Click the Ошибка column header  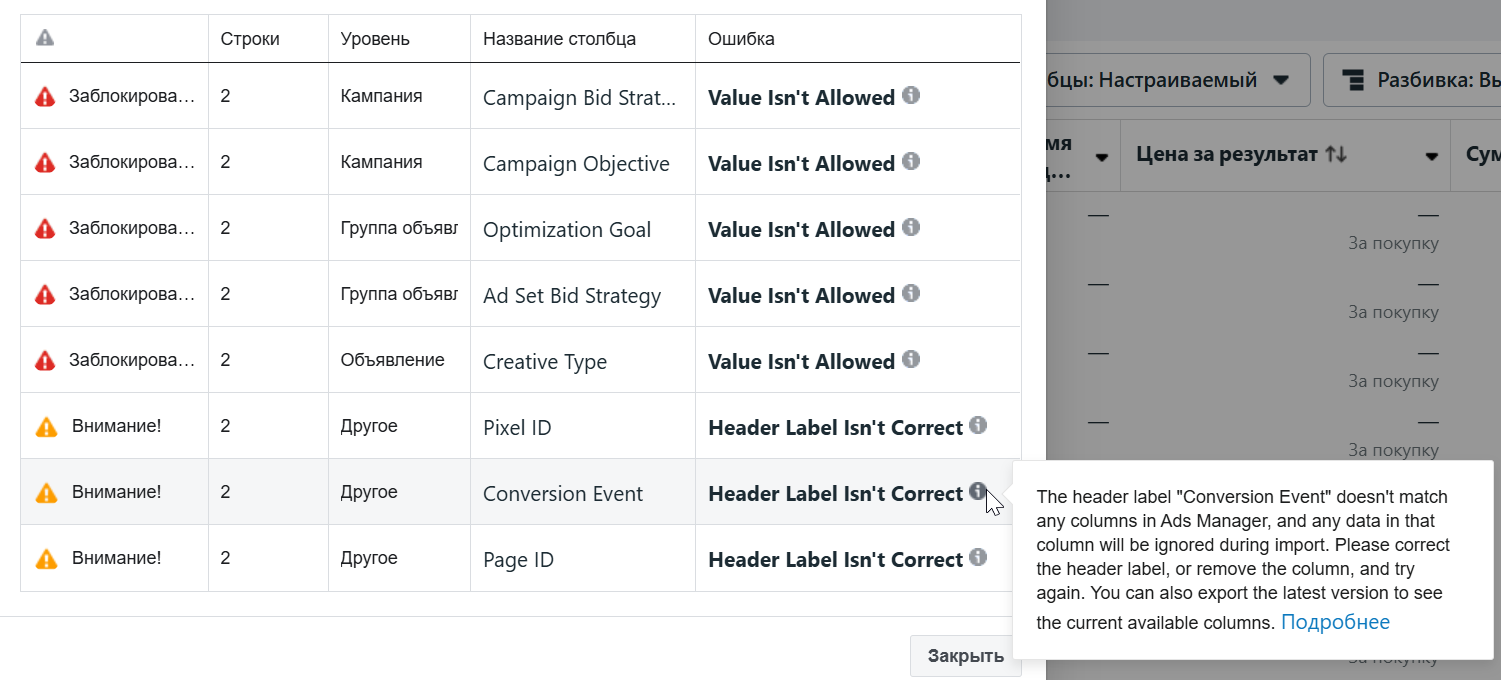(741, 39)
